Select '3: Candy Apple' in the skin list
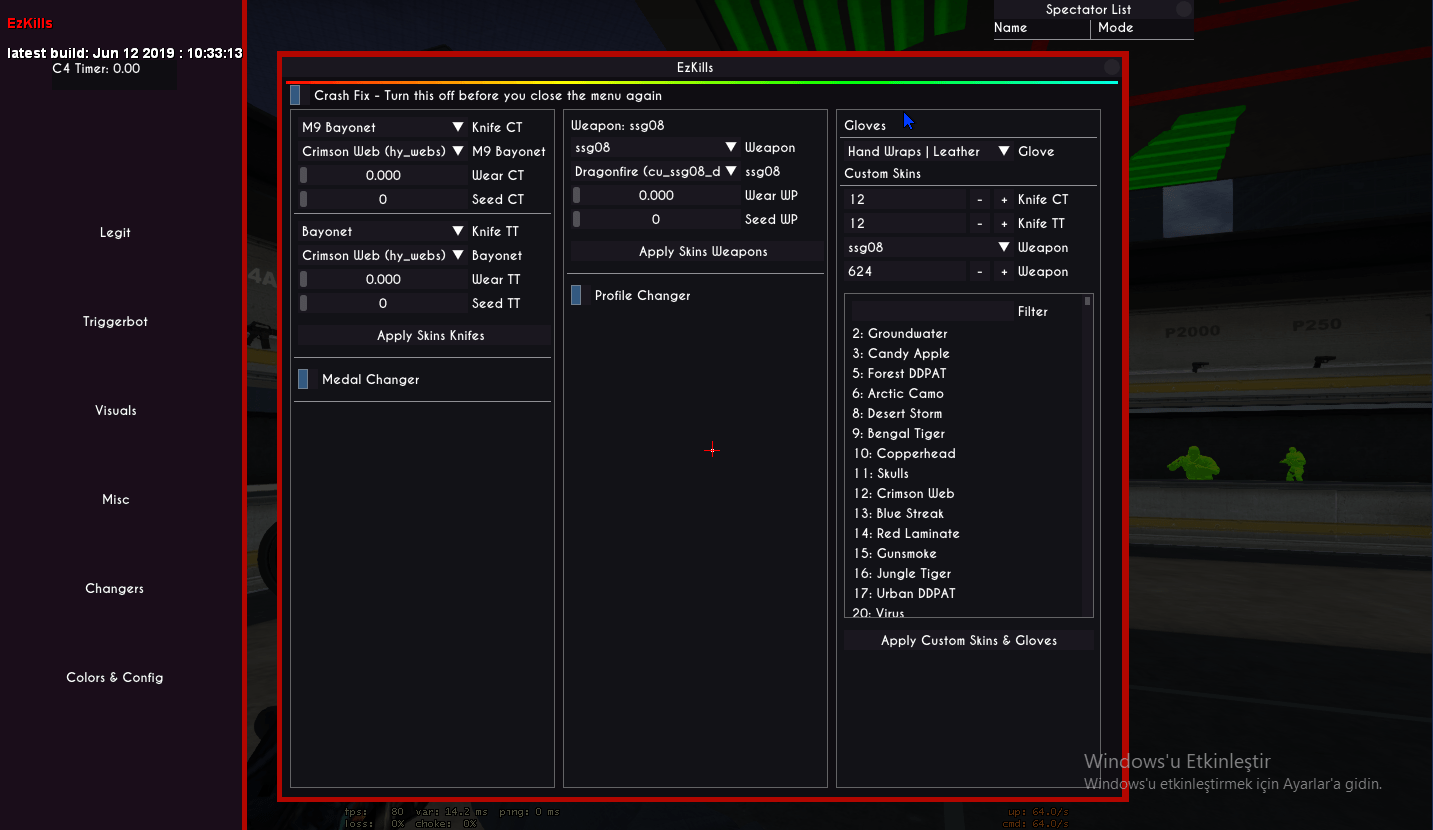 pyautogui.click(x=901, y=353)
